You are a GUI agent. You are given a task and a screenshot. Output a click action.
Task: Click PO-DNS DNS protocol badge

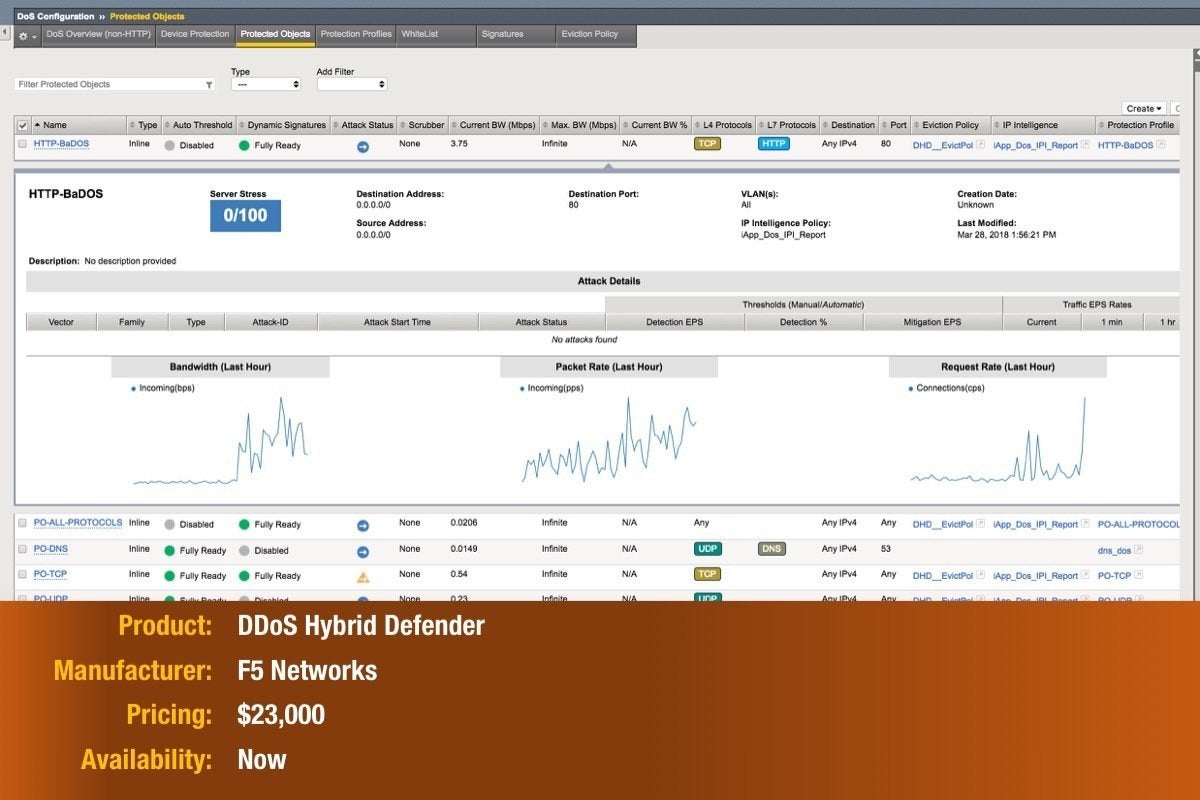[x=772, y=548]
